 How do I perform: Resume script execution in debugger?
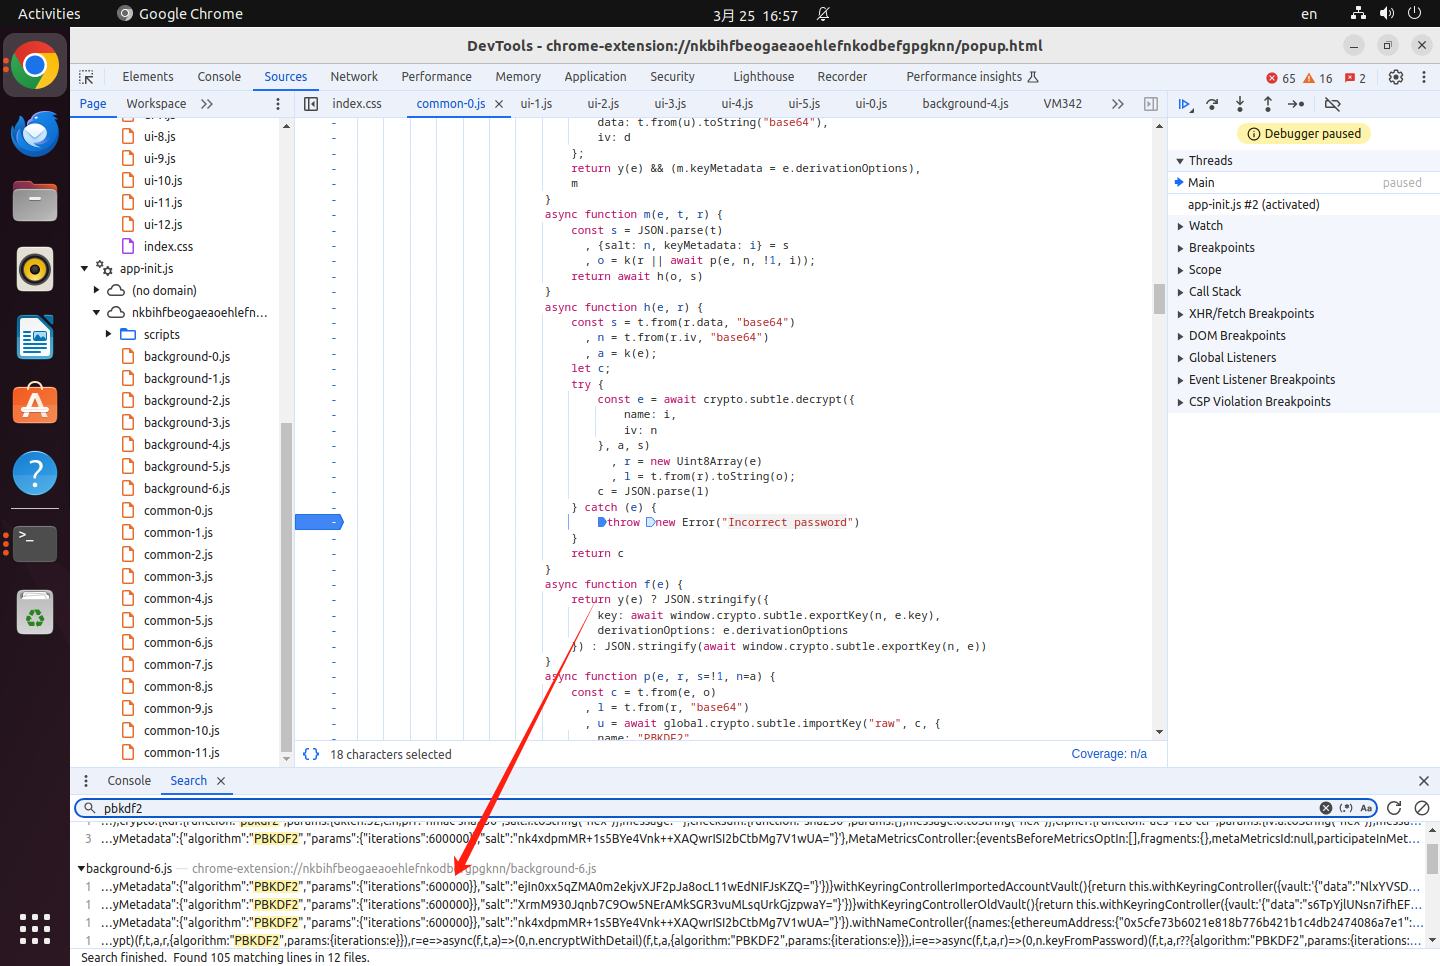(1185, 104)
